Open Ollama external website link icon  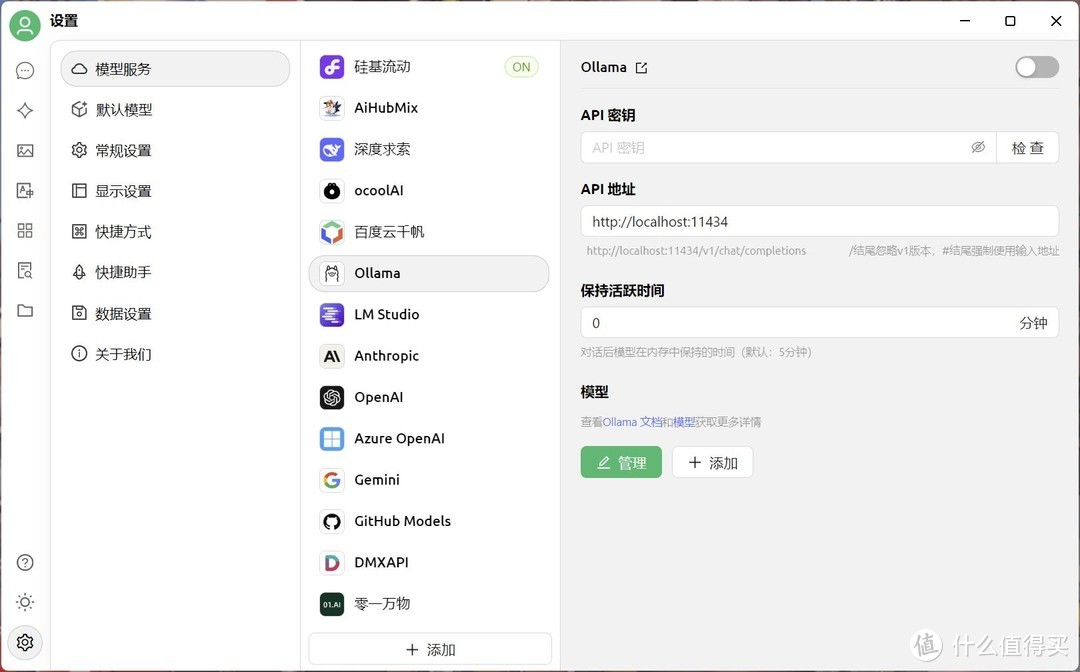click(x=641, y=67)
